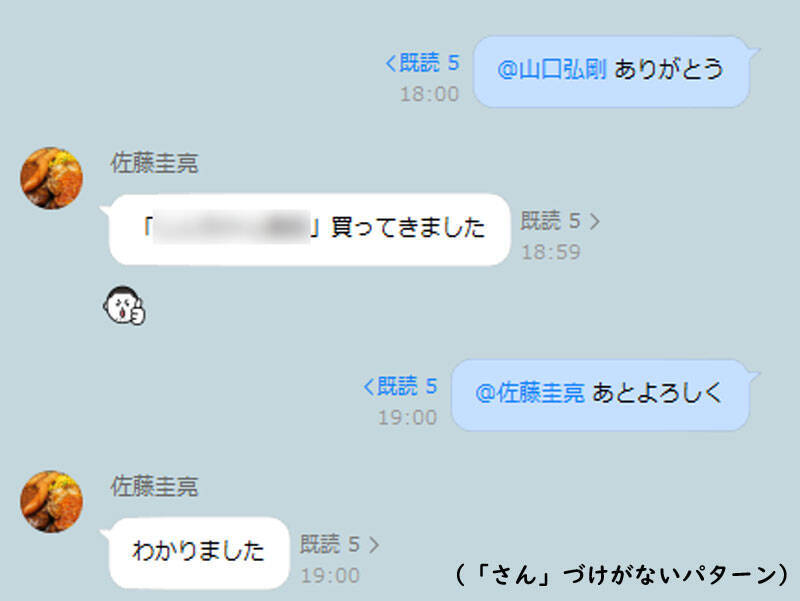Click 佐藤圭亮's lower food avatar
Screen dimensions: 800x601
(51, 502)
